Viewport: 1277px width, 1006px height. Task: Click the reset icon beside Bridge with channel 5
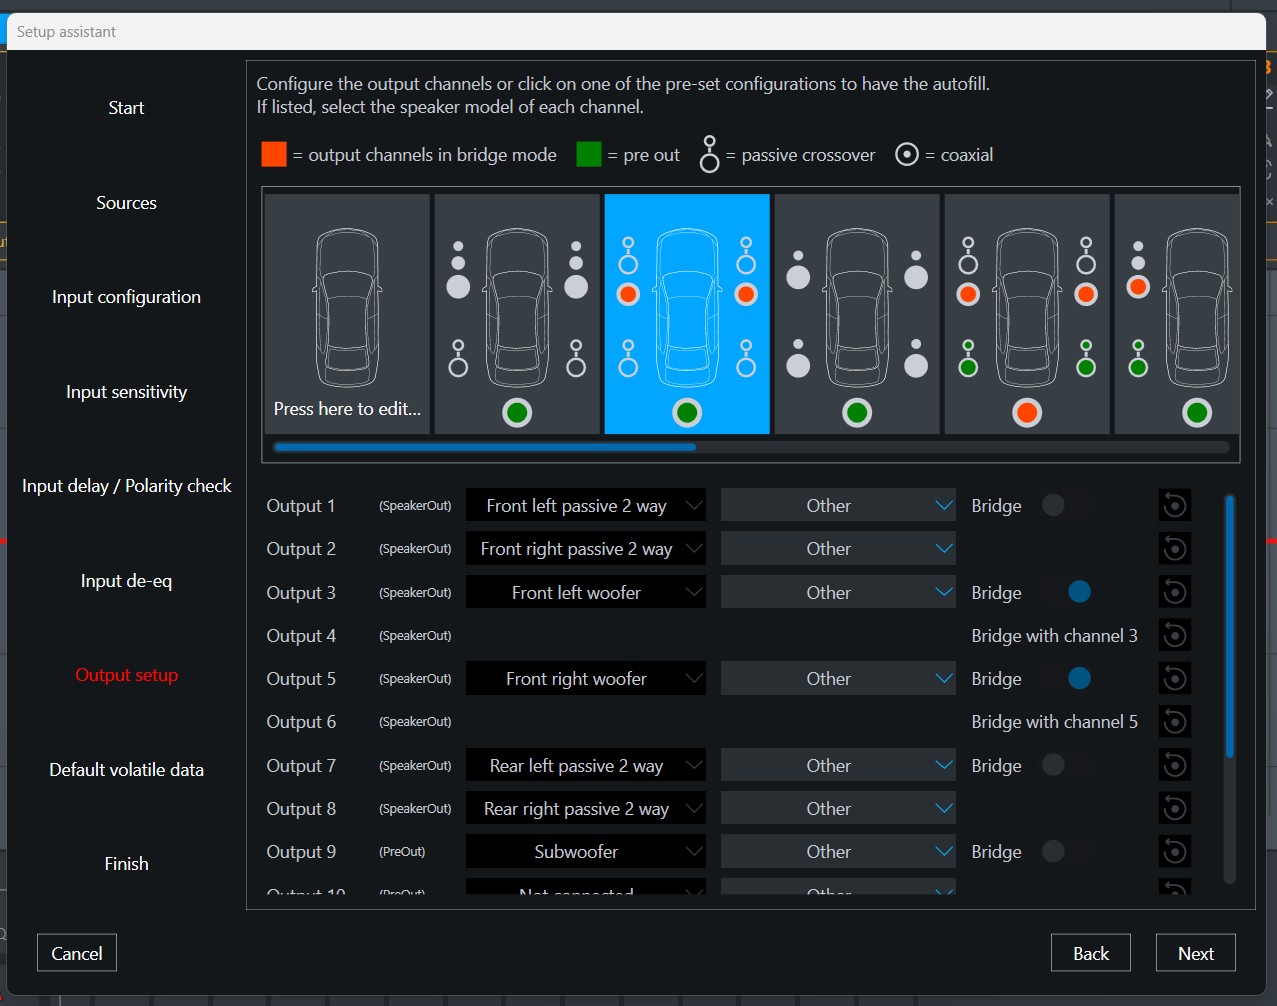point(1175,722)
